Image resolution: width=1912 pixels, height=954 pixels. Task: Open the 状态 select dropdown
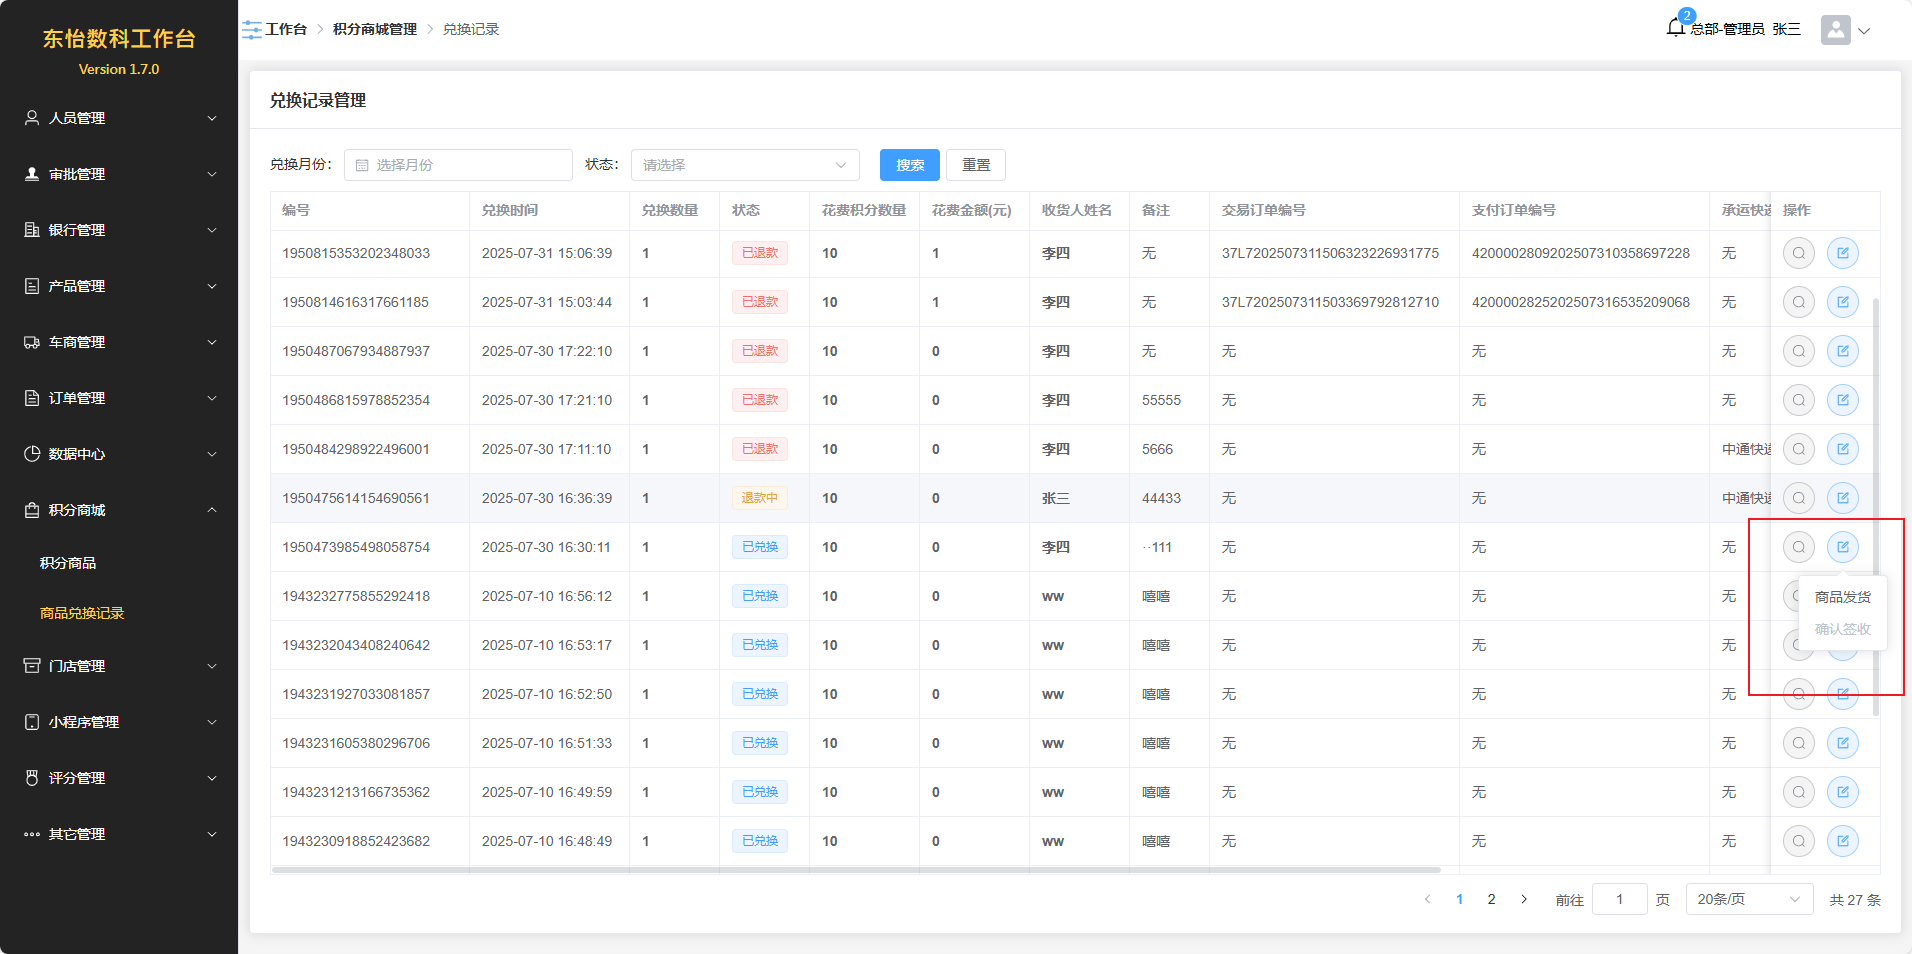click(x=744, y=165)
